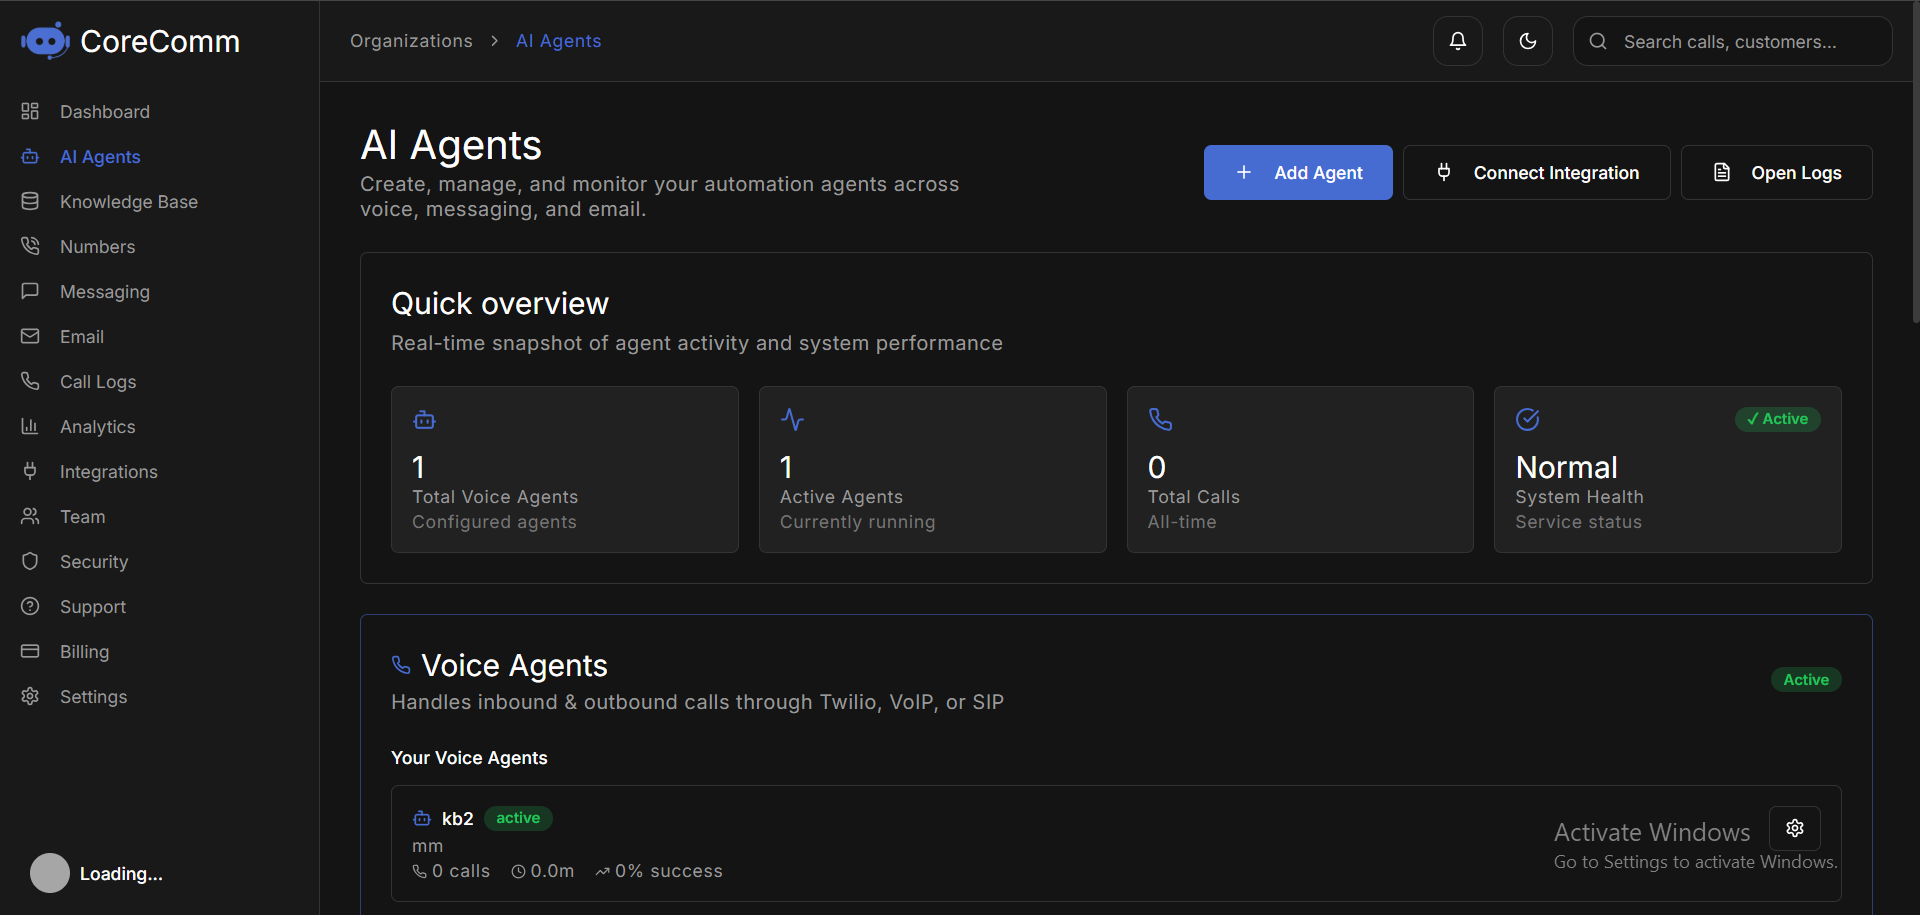Open the Numbers phone icon

tap(30, 246)
